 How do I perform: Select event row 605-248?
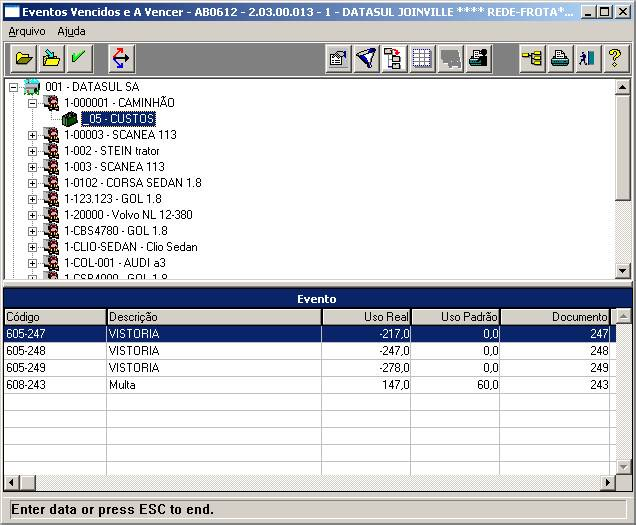309,351
